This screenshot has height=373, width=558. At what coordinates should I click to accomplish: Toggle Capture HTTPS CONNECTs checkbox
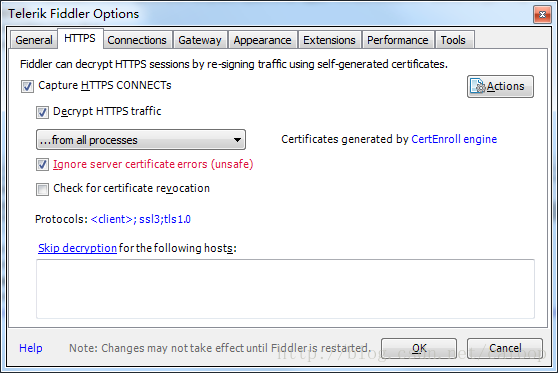pos(27,86)
